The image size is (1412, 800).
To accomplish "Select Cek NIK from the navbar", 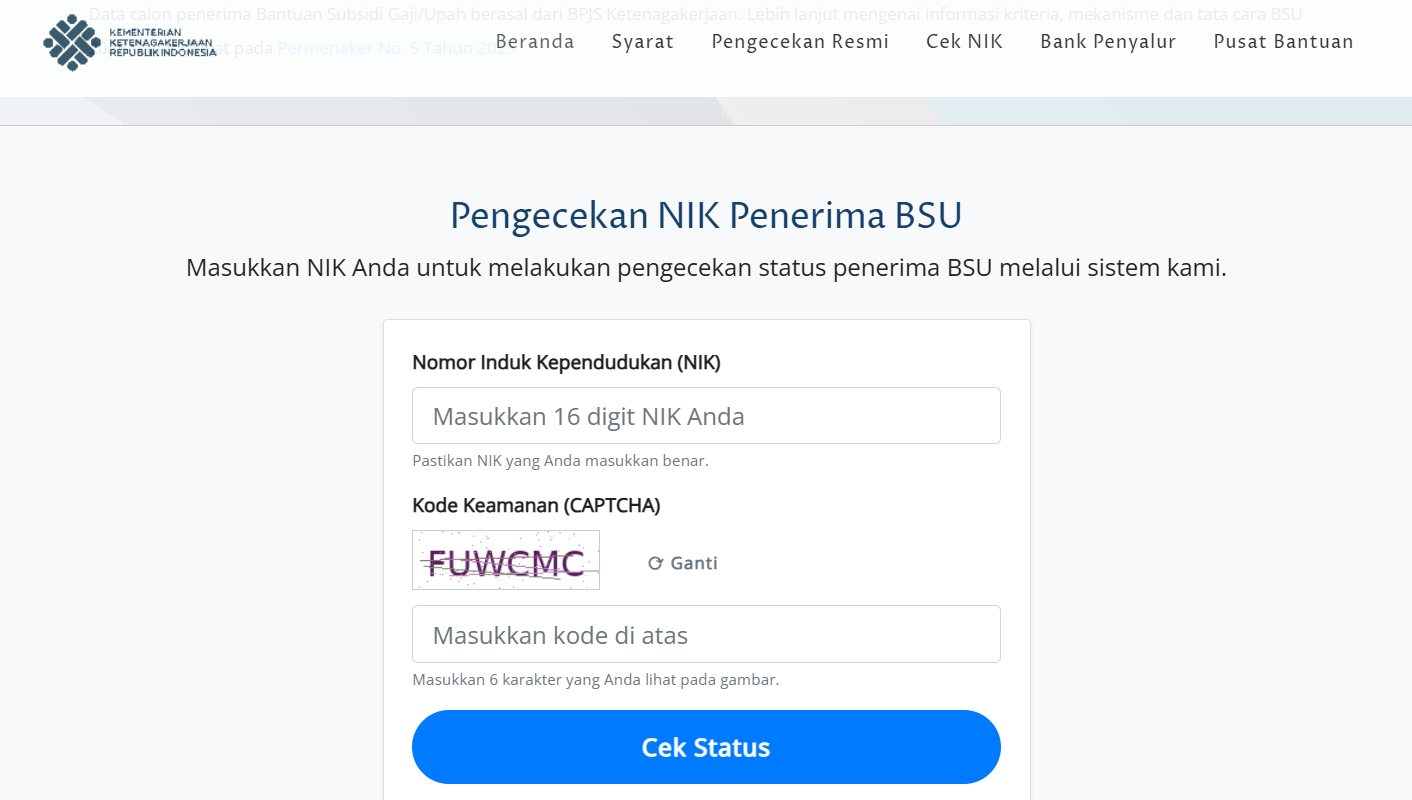I will [964, 42].
